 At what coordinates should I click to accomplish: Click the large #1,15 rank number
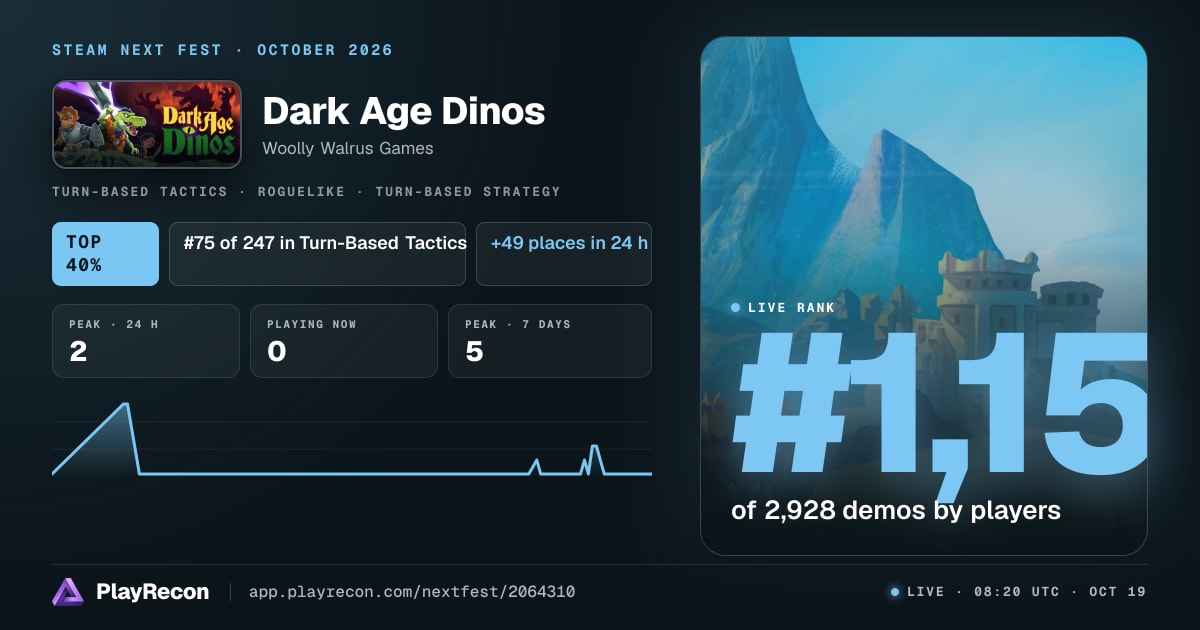pos(939,406)
